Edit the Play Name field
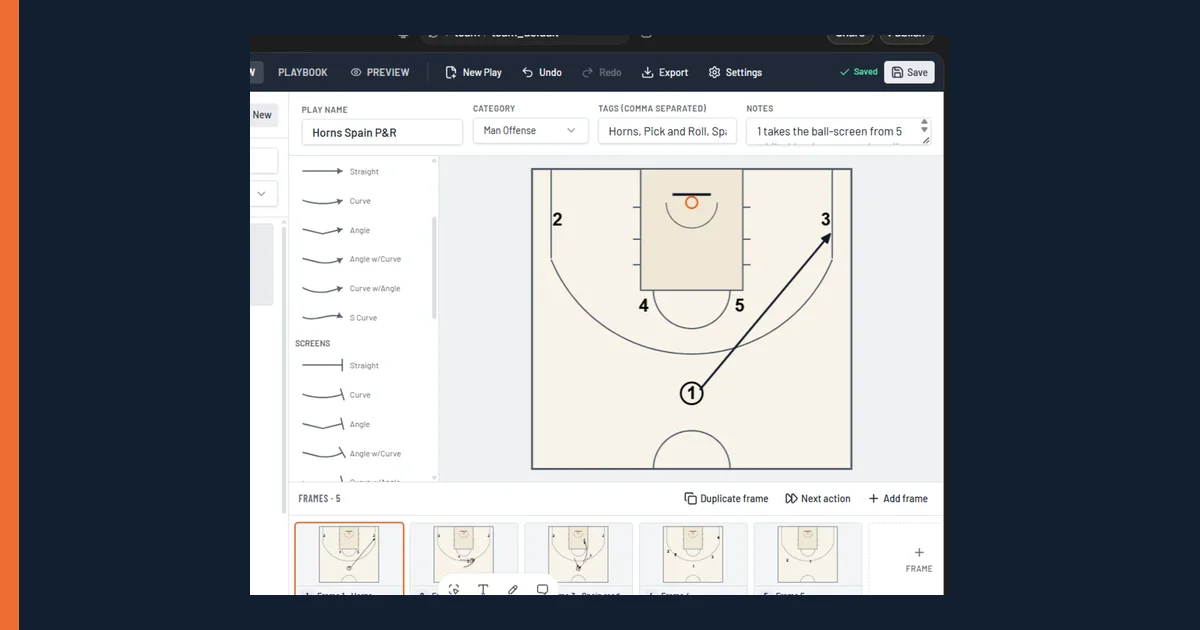This screenshot has height=630, width=1200. (x=382, y=132)
